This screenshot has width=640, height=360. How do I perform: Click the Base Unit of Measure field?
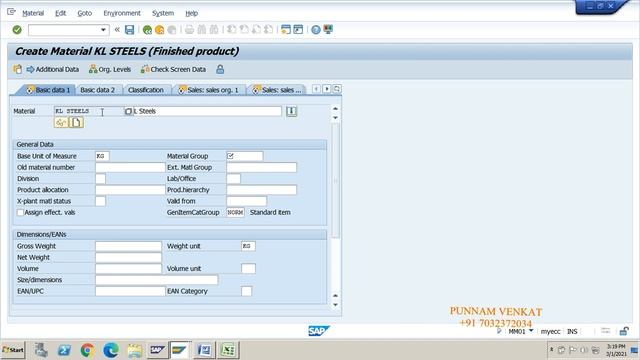(x=102, y=156)
